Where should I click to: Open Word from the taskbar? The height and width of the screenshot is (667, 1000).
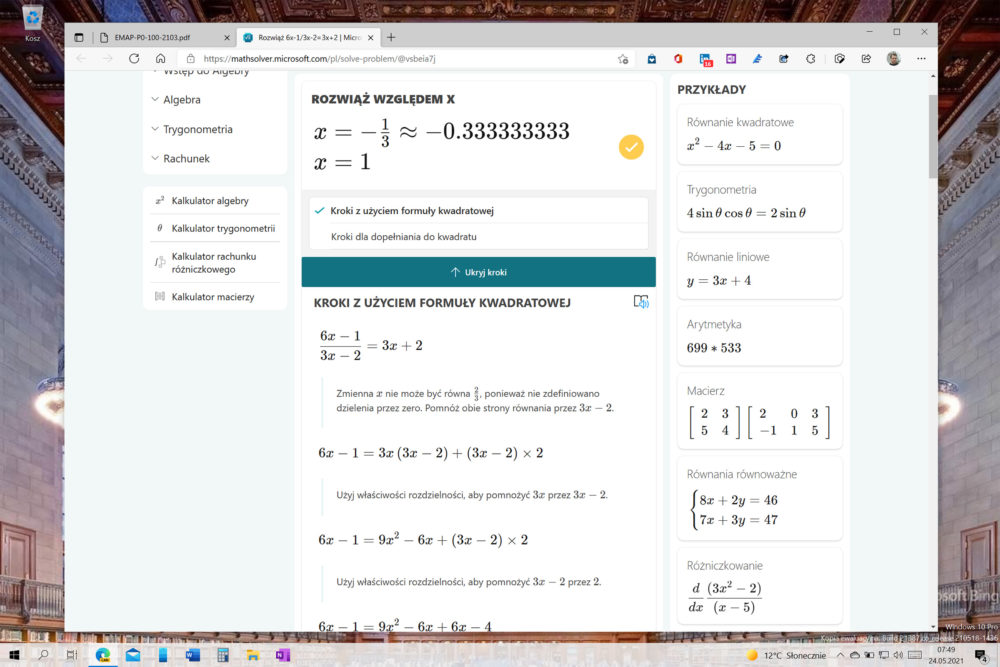click(193, 655)
